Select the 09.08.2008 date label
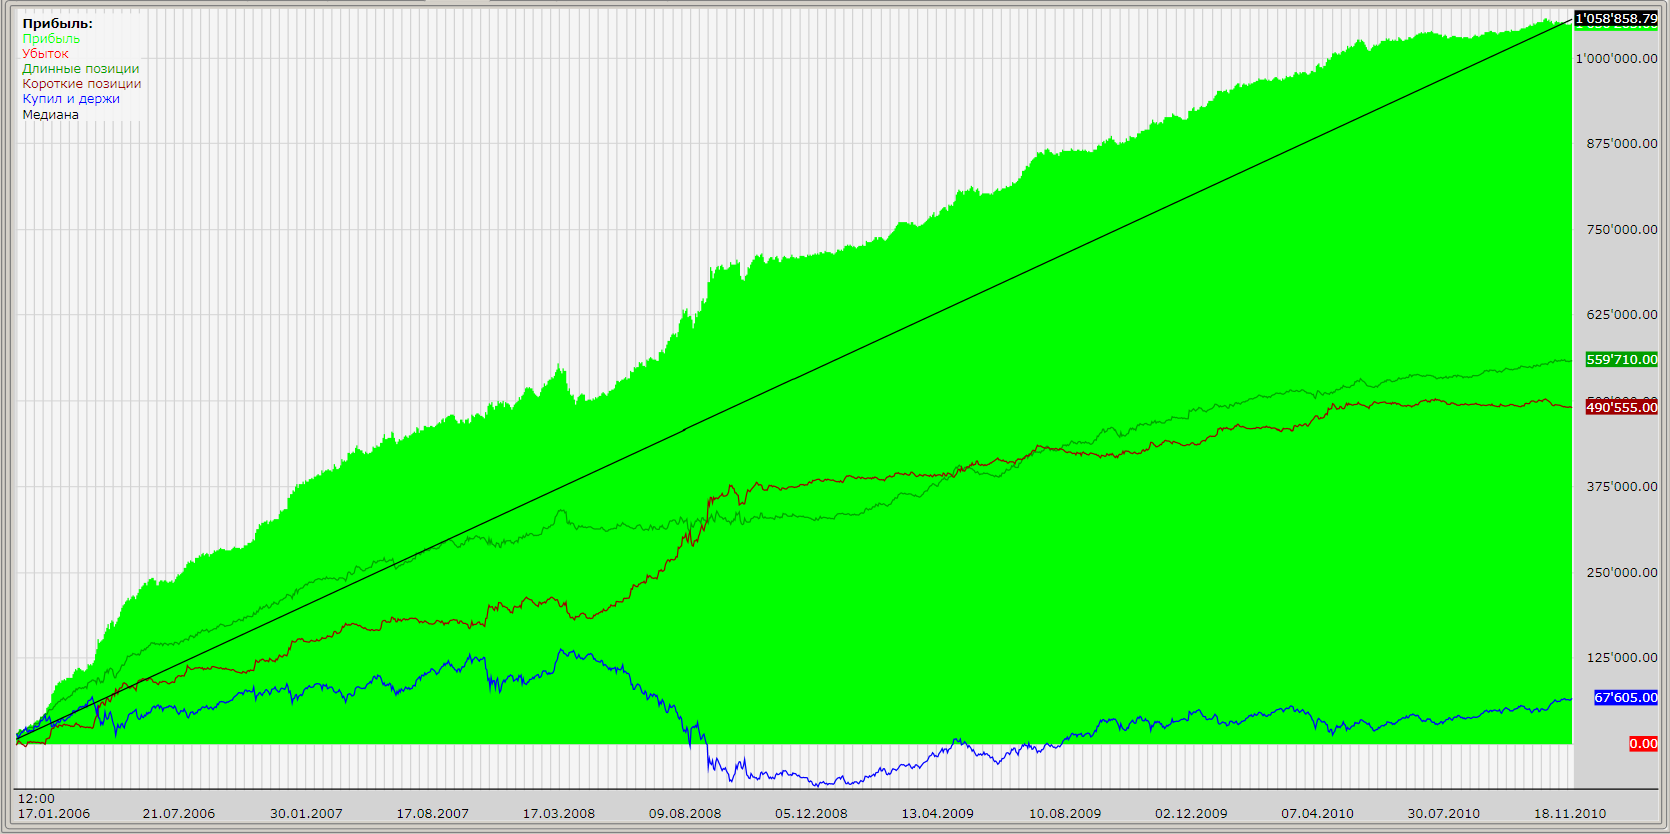This screenshot has width=1670, height=834. pyautogui.click(x=685, y=813)
